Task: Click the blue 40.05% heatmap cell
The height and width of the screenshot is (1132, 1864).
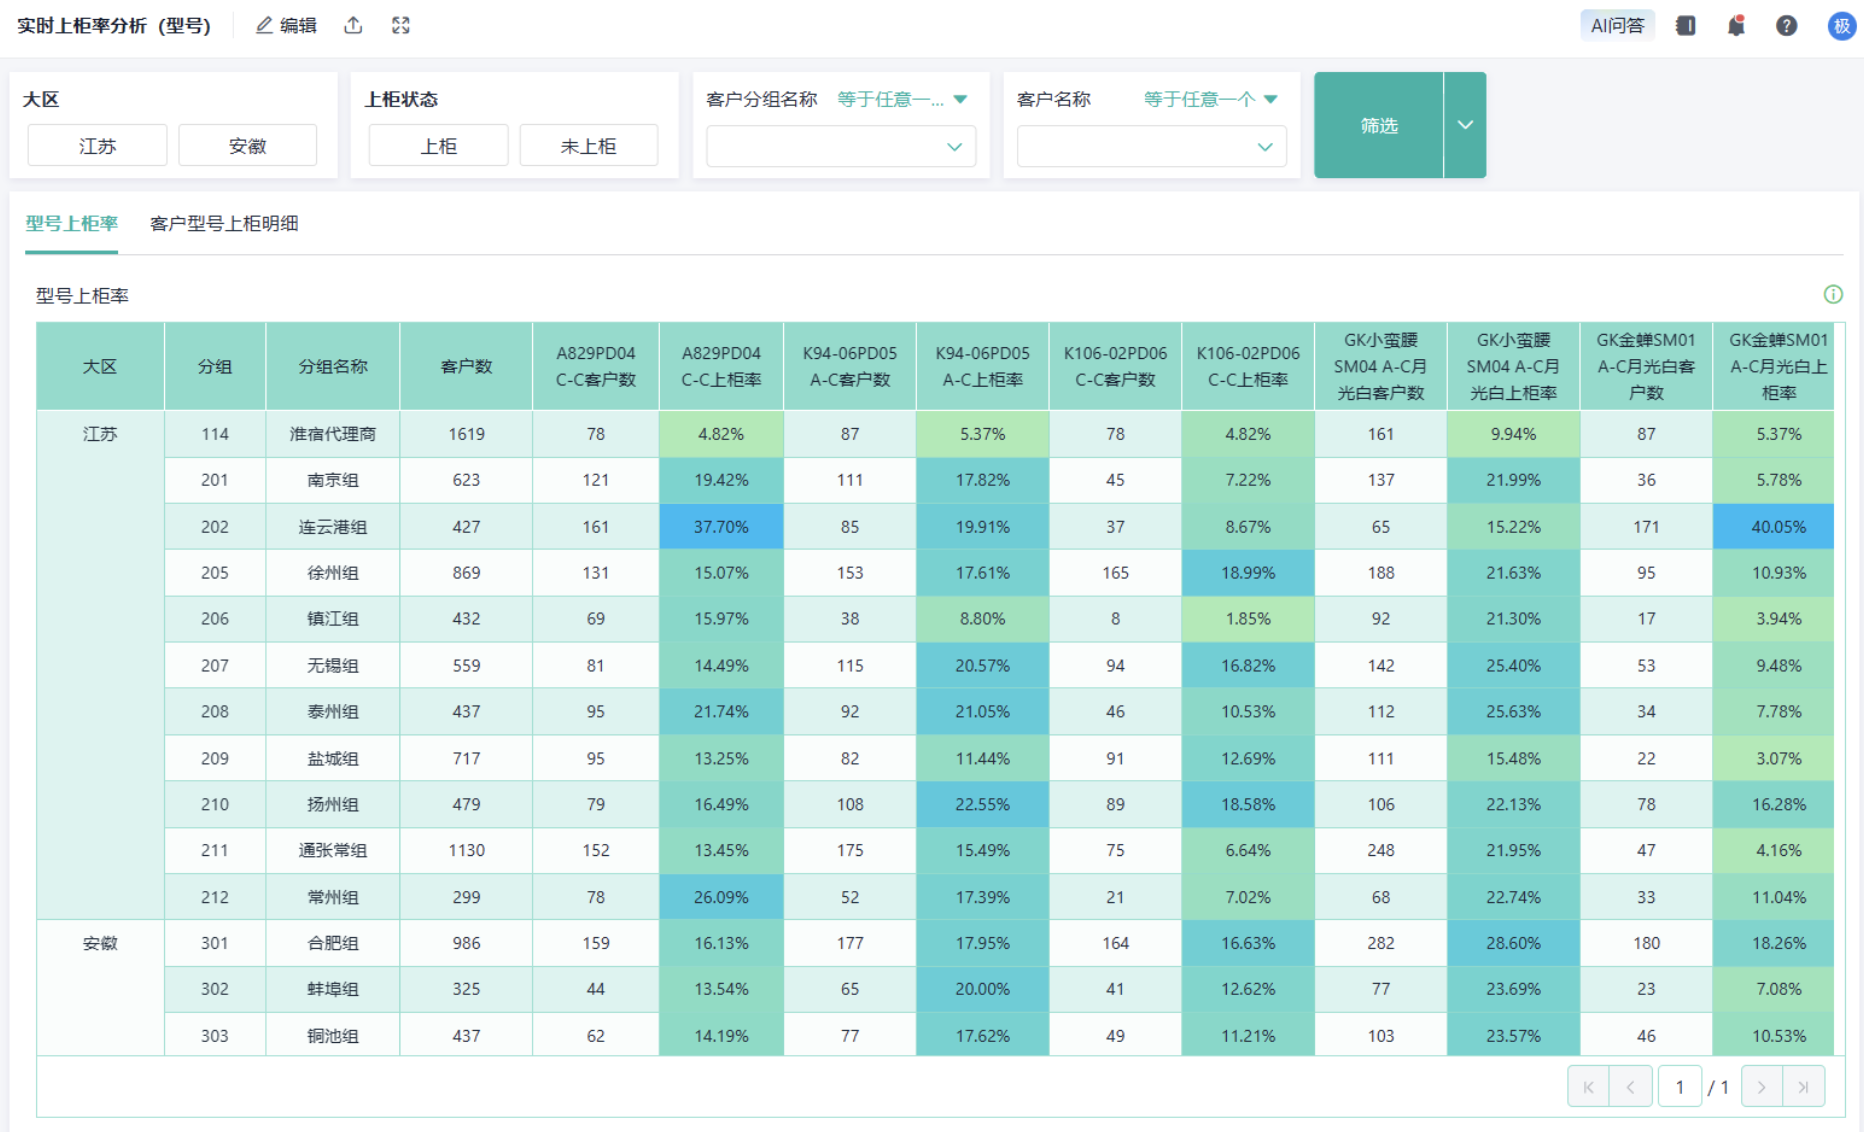Action: tap(1777, 527)
